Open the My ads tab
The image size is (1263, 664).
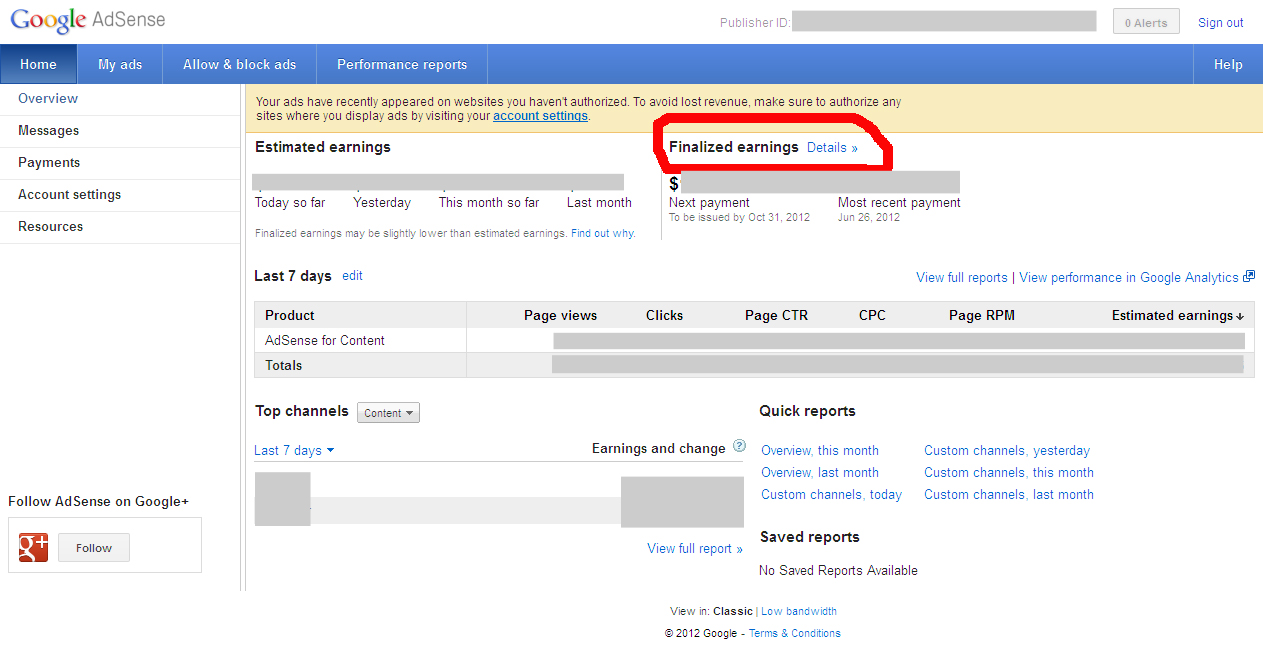point(120,65)
